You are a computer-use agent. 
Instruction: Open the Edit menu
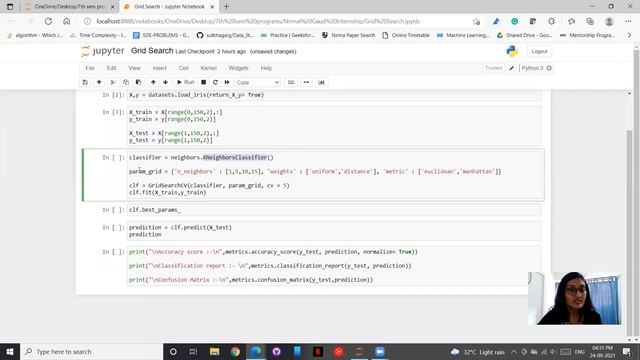coord(111,68)
